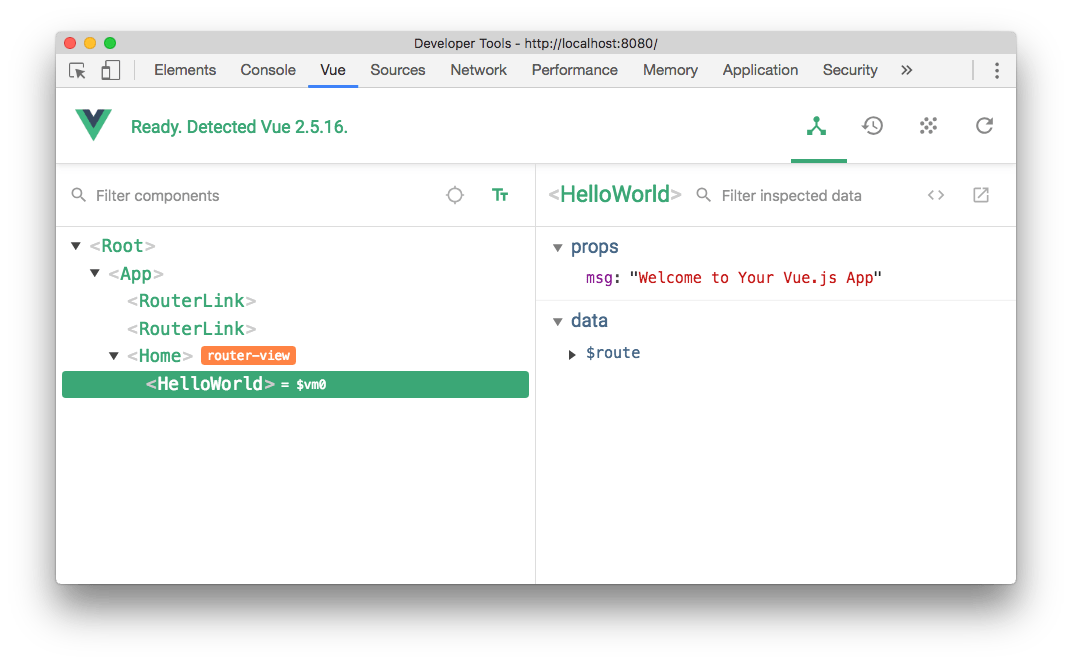The height and width of the screenshot is (664, 1072).
Task: Toggle component name formatting with Tt icon
Action: pyautogui.click(x=500, y=196)
